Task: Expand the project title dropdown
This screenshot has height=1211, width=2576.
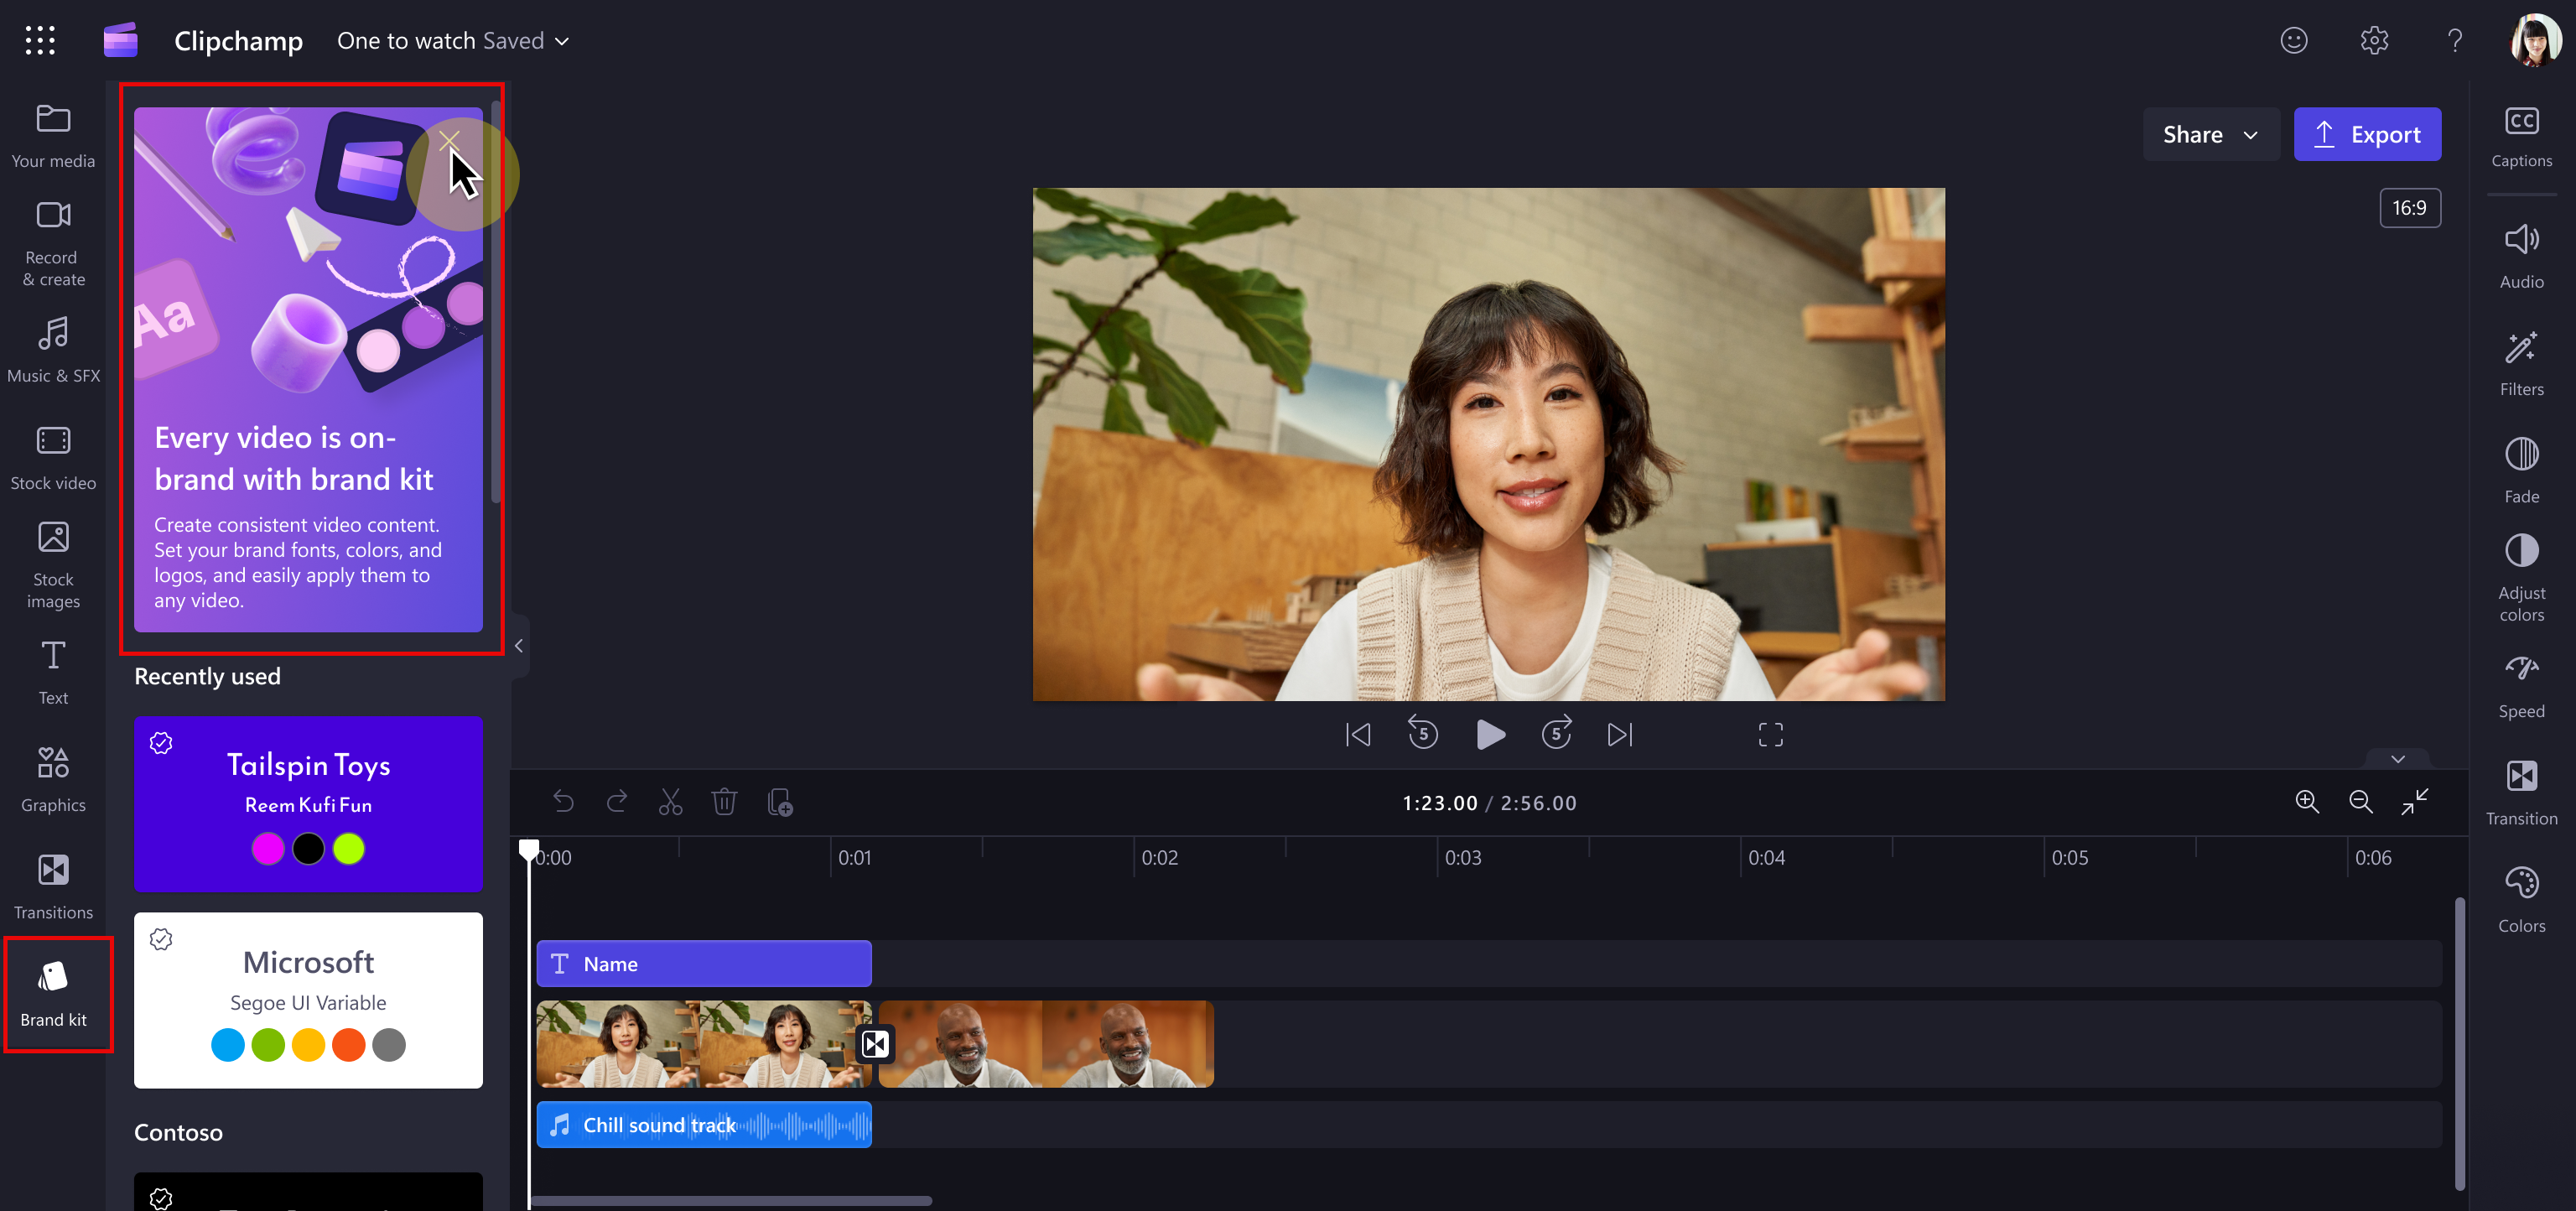Action: (567, 39)
